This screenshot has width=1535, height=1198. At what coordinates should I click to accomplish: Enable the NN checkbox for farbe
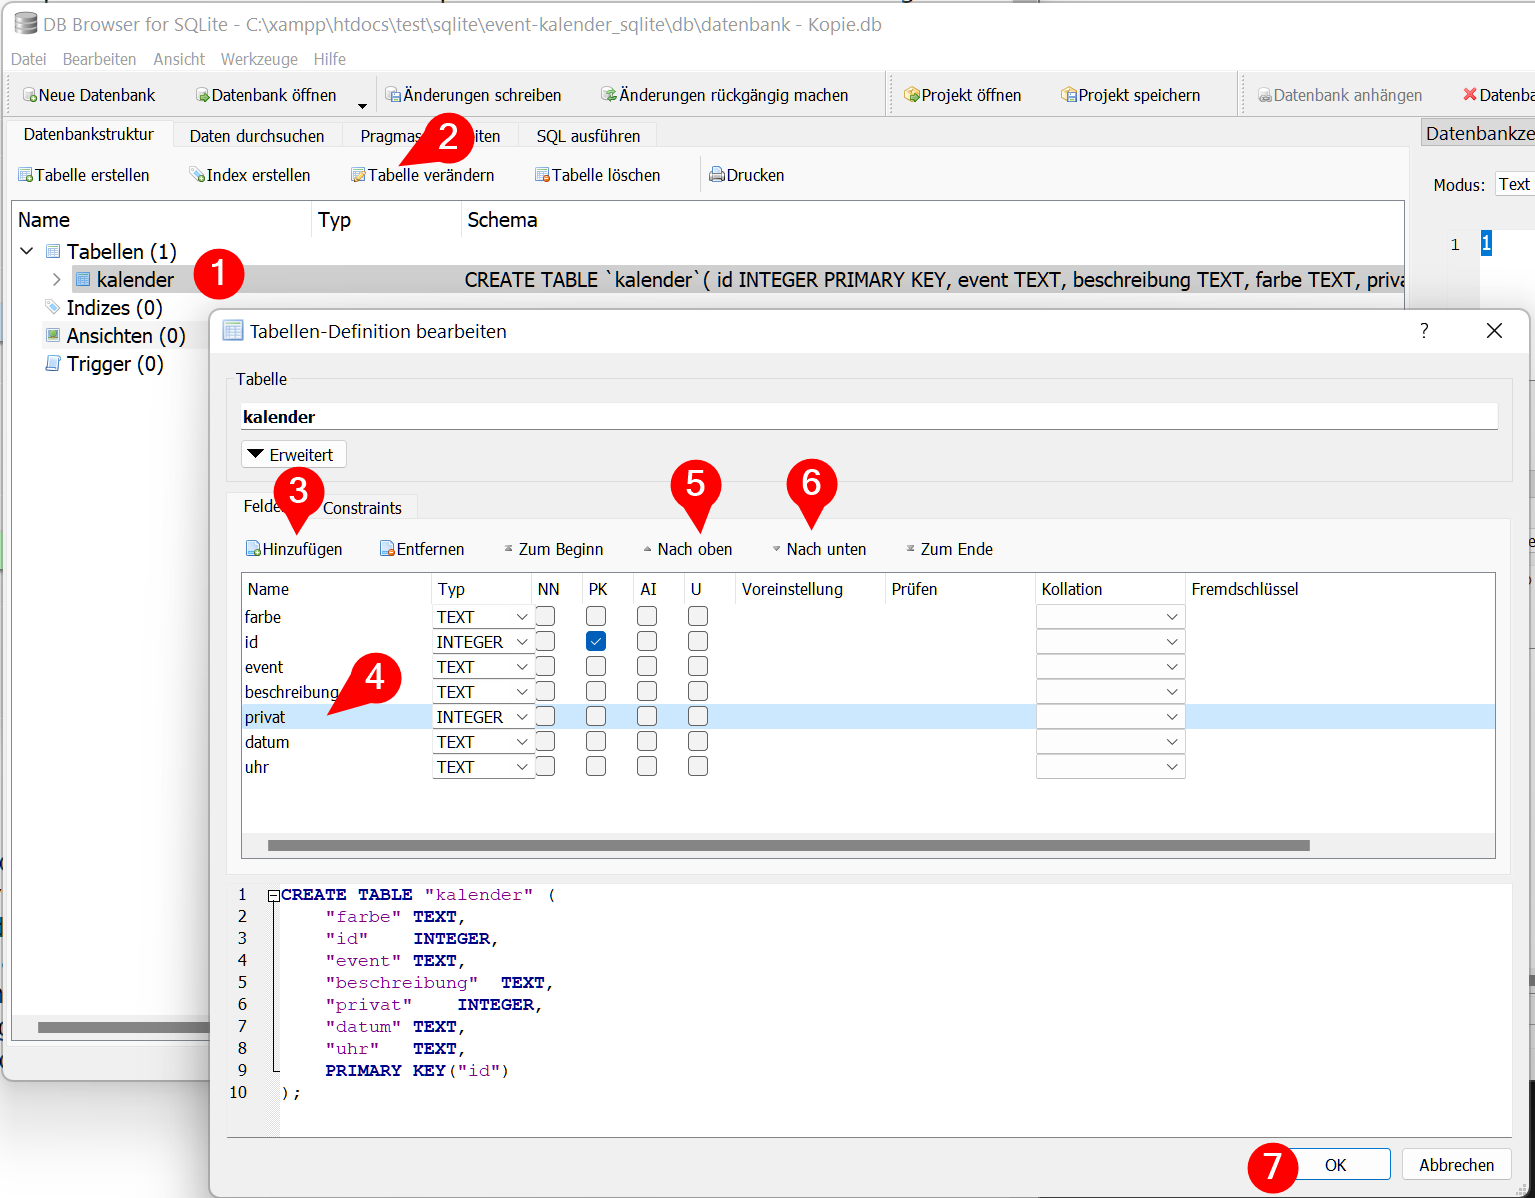pyautogui.click(x=545, y=616)
